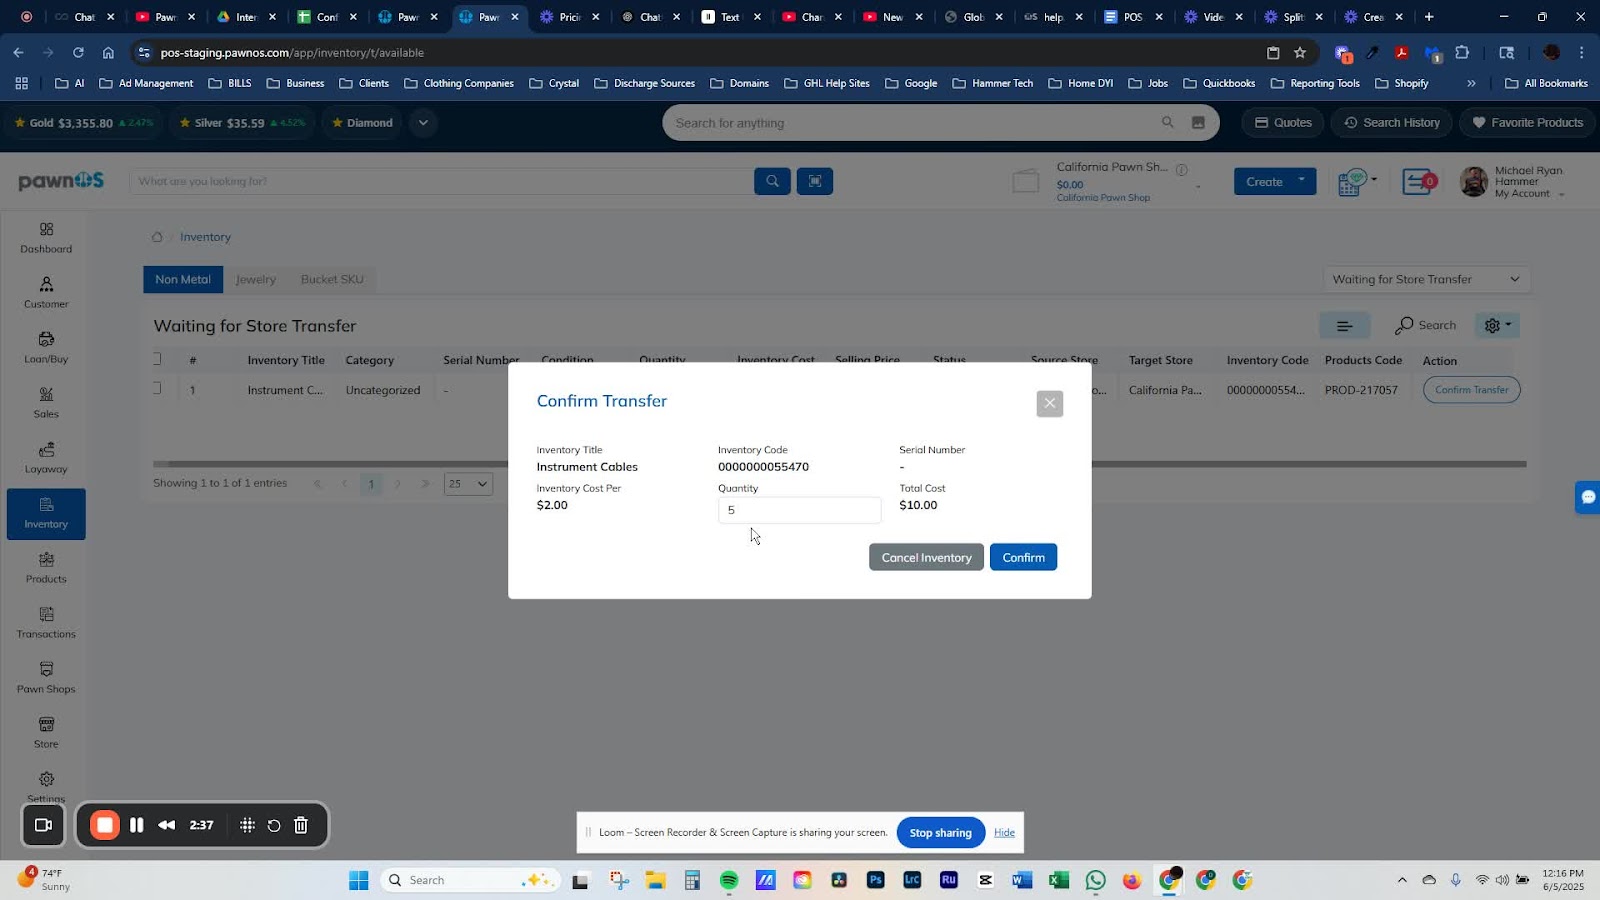Open the Waiting for Store Transfer dropdown
Image resolution: width=1600 pixels, height=900 pixels.
(1426, 279)
